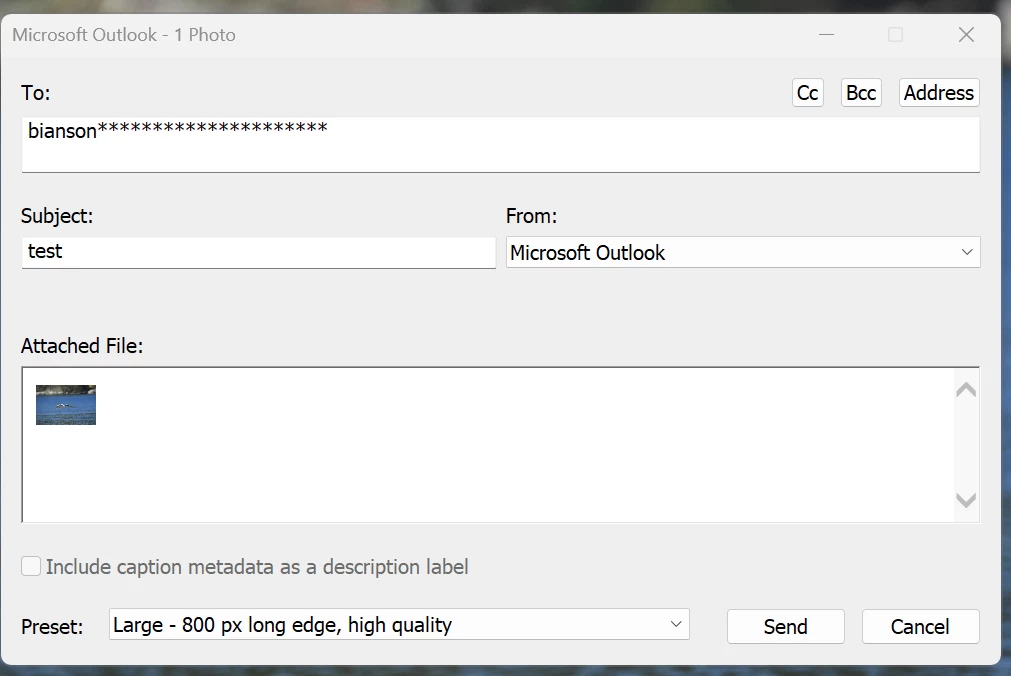
Task: Open the Address book button
Action: coord(939,93)
